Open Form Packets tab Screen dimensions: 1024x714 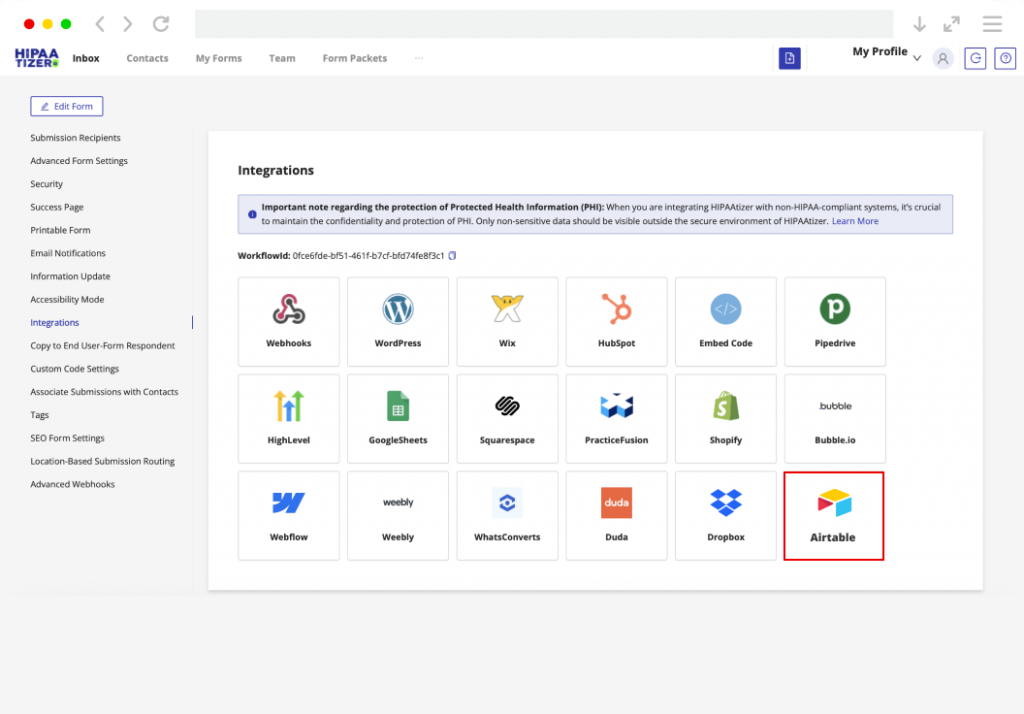[355, 58]
